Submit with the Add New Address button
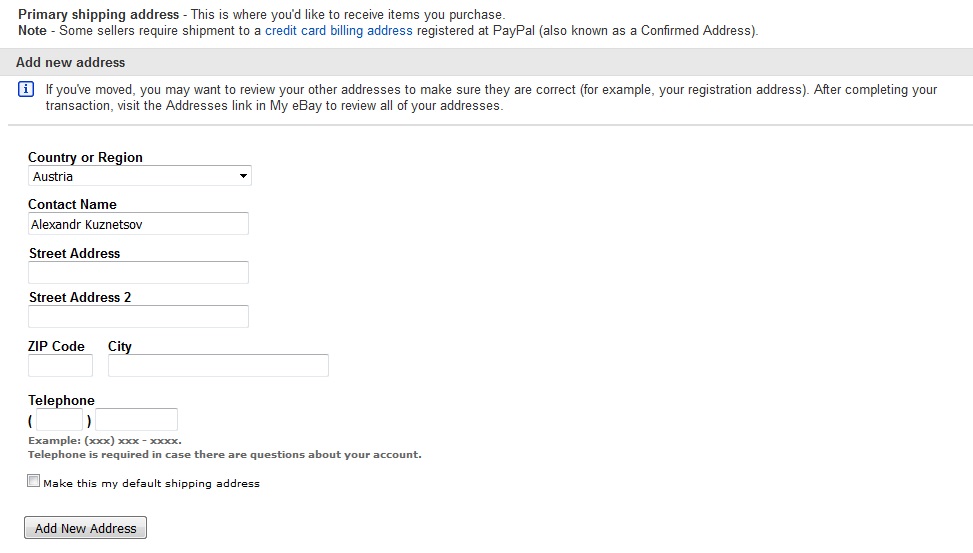The image size is (973, 553). (86, 528)
